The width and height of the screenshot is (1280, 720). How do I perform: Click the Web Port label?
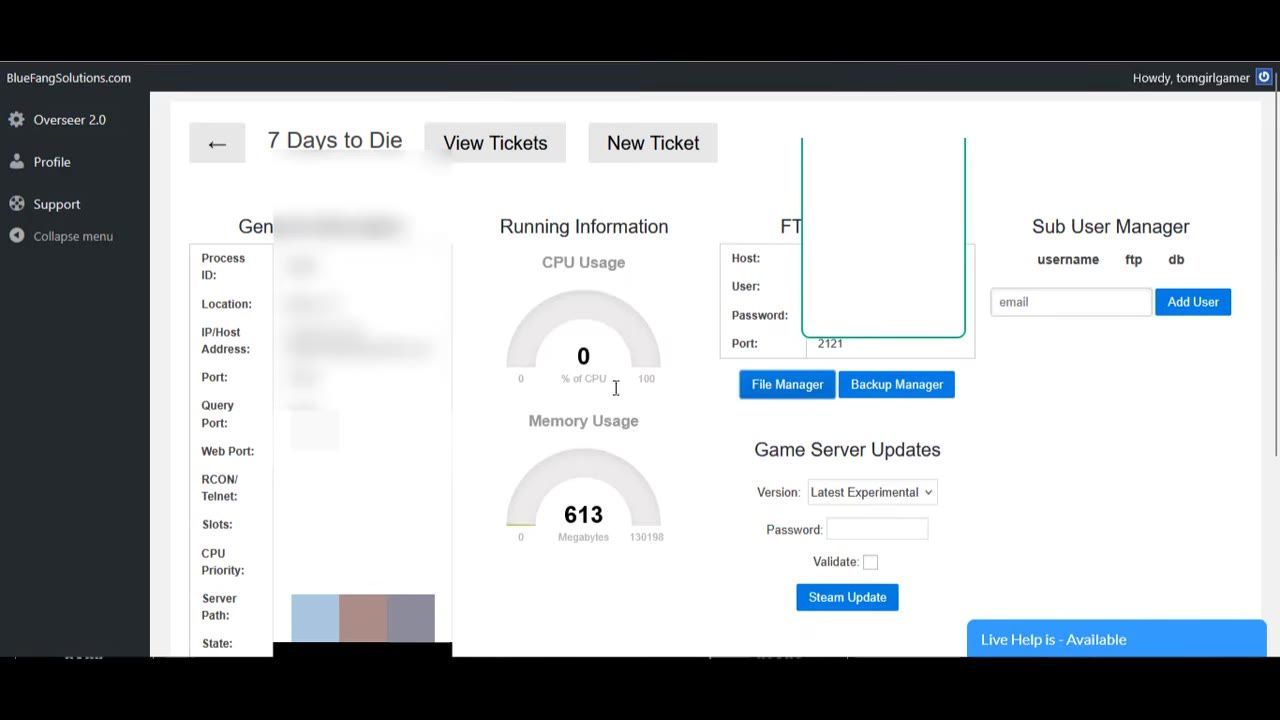click(x=228, y=451)
